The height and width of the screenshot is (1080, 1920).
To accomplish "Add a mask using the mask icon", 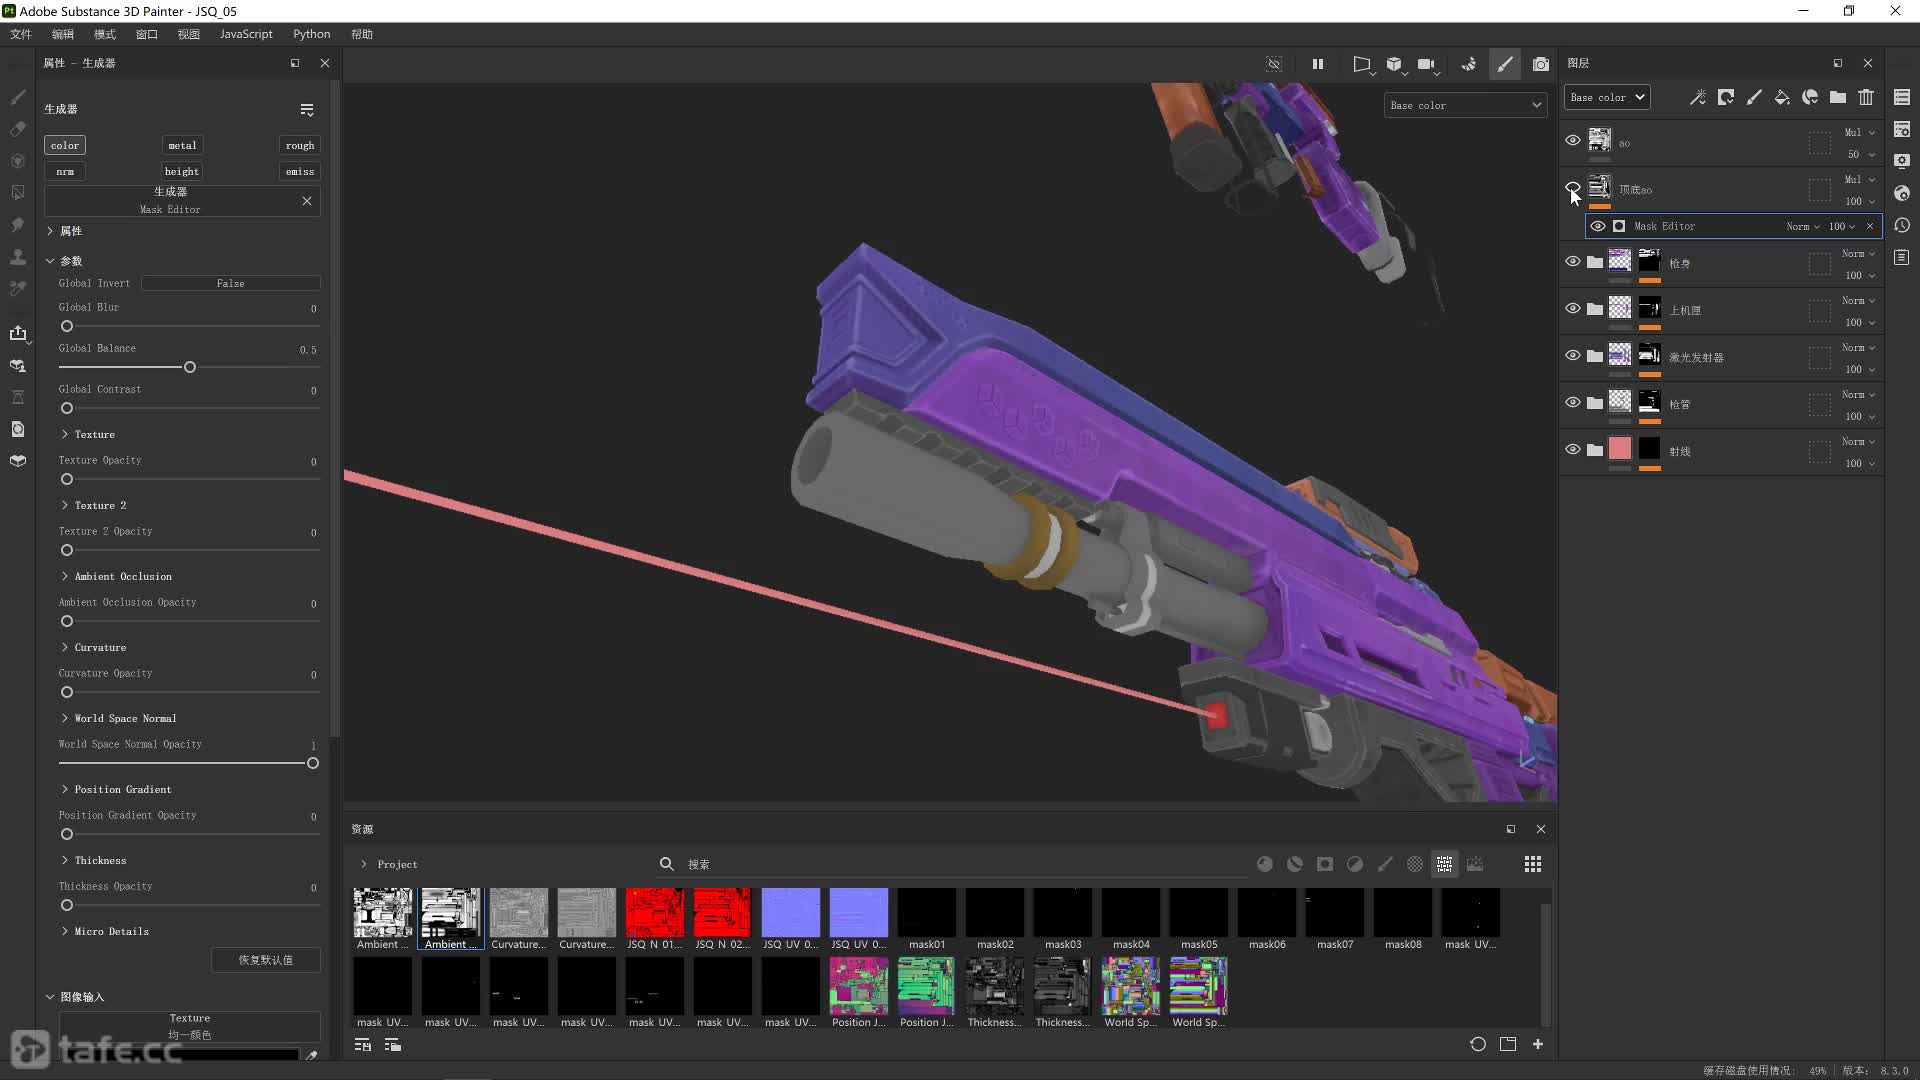I will (x=1725, y=97).
